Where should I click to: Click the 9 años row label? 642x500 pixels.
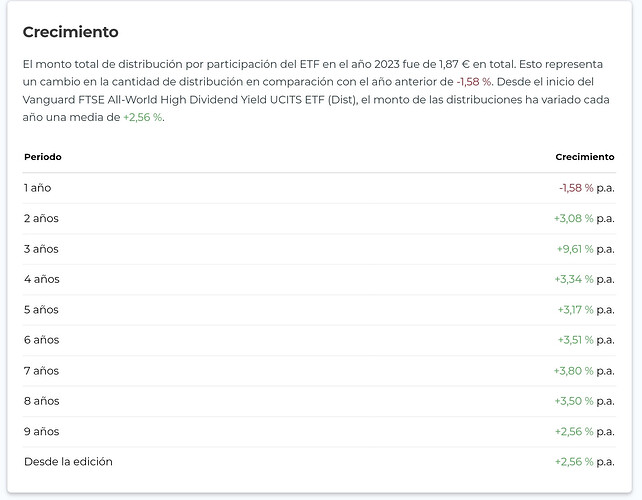(x=41, y=432)
